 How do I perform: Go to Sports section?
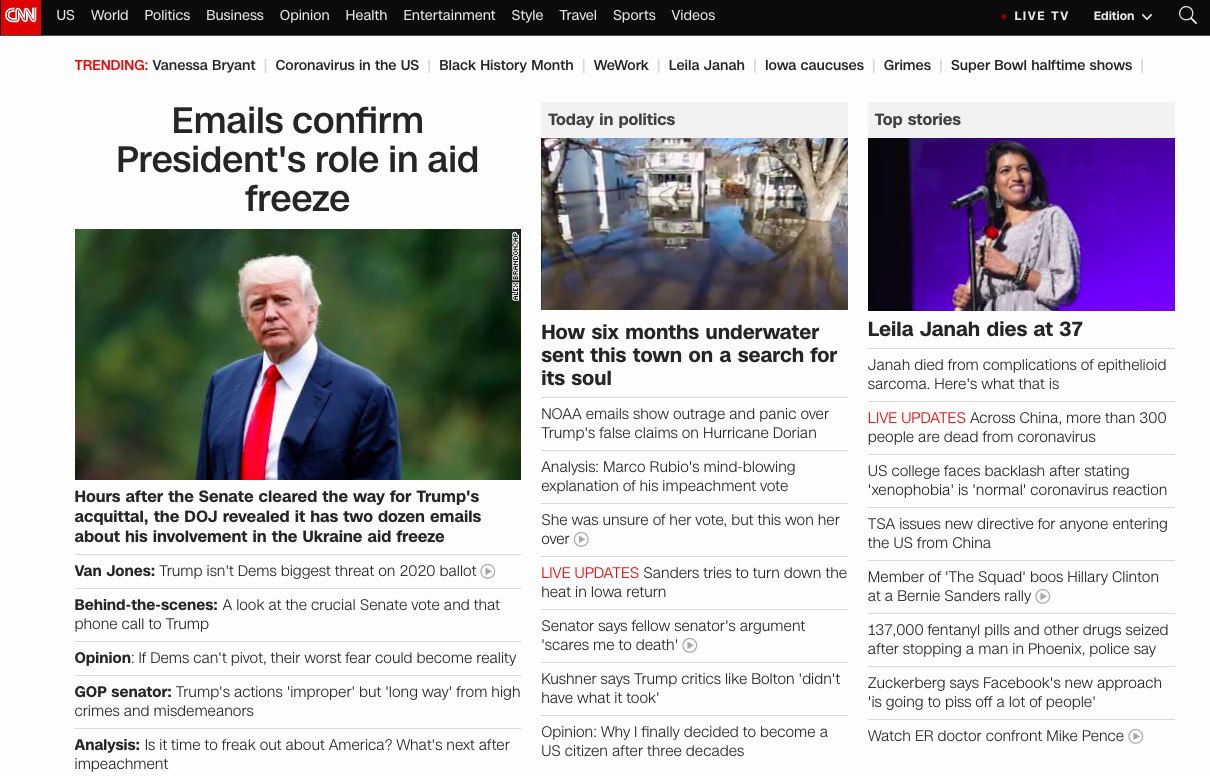pos(634,15)
